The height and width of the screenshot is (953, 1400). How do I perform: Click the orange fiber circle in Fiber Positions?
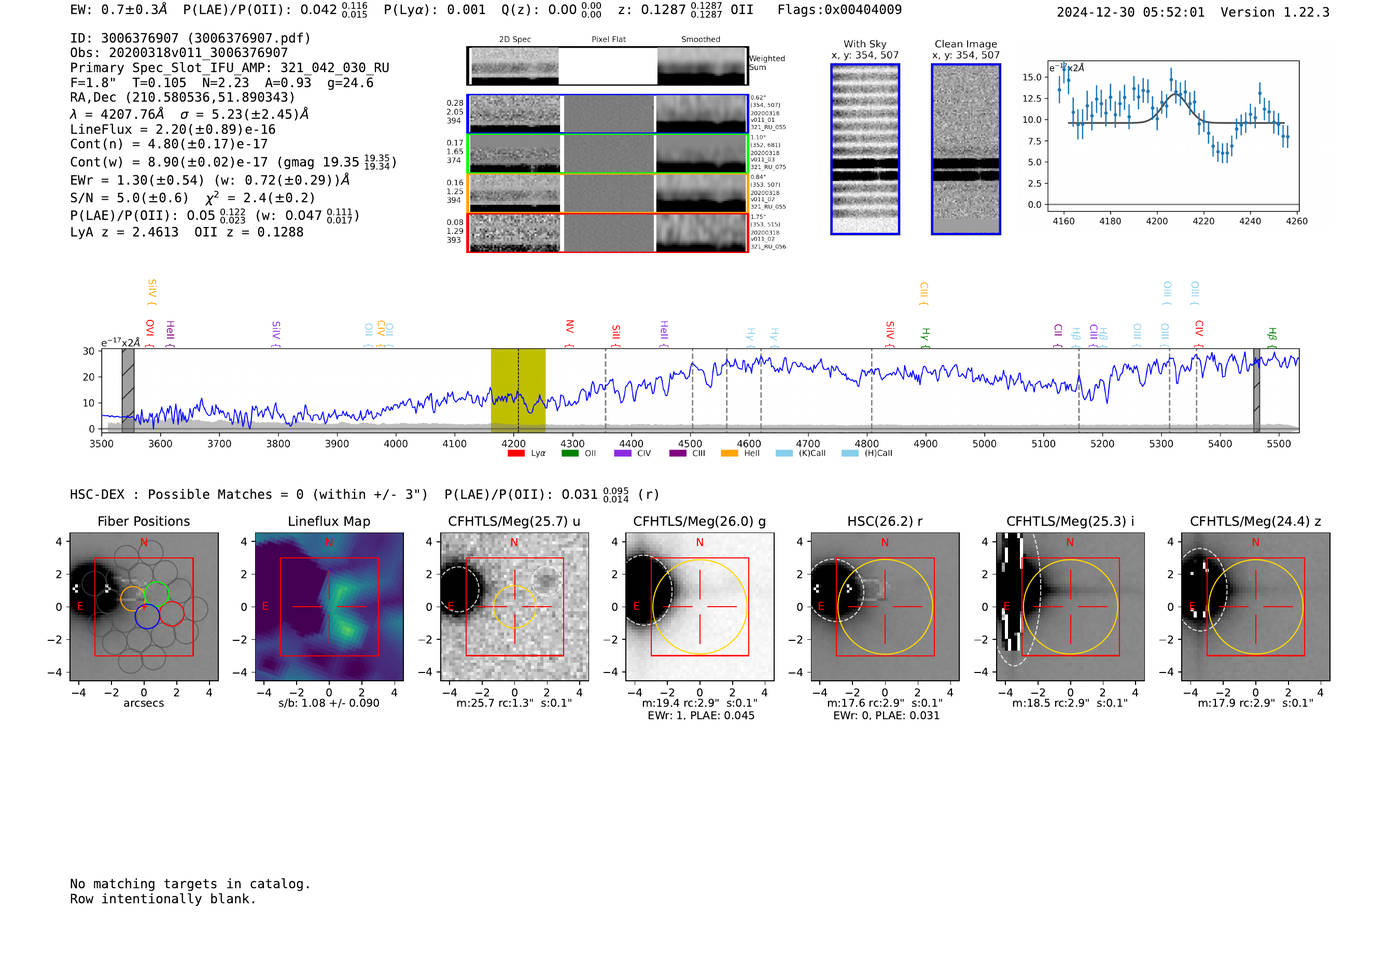pos(133,598)
